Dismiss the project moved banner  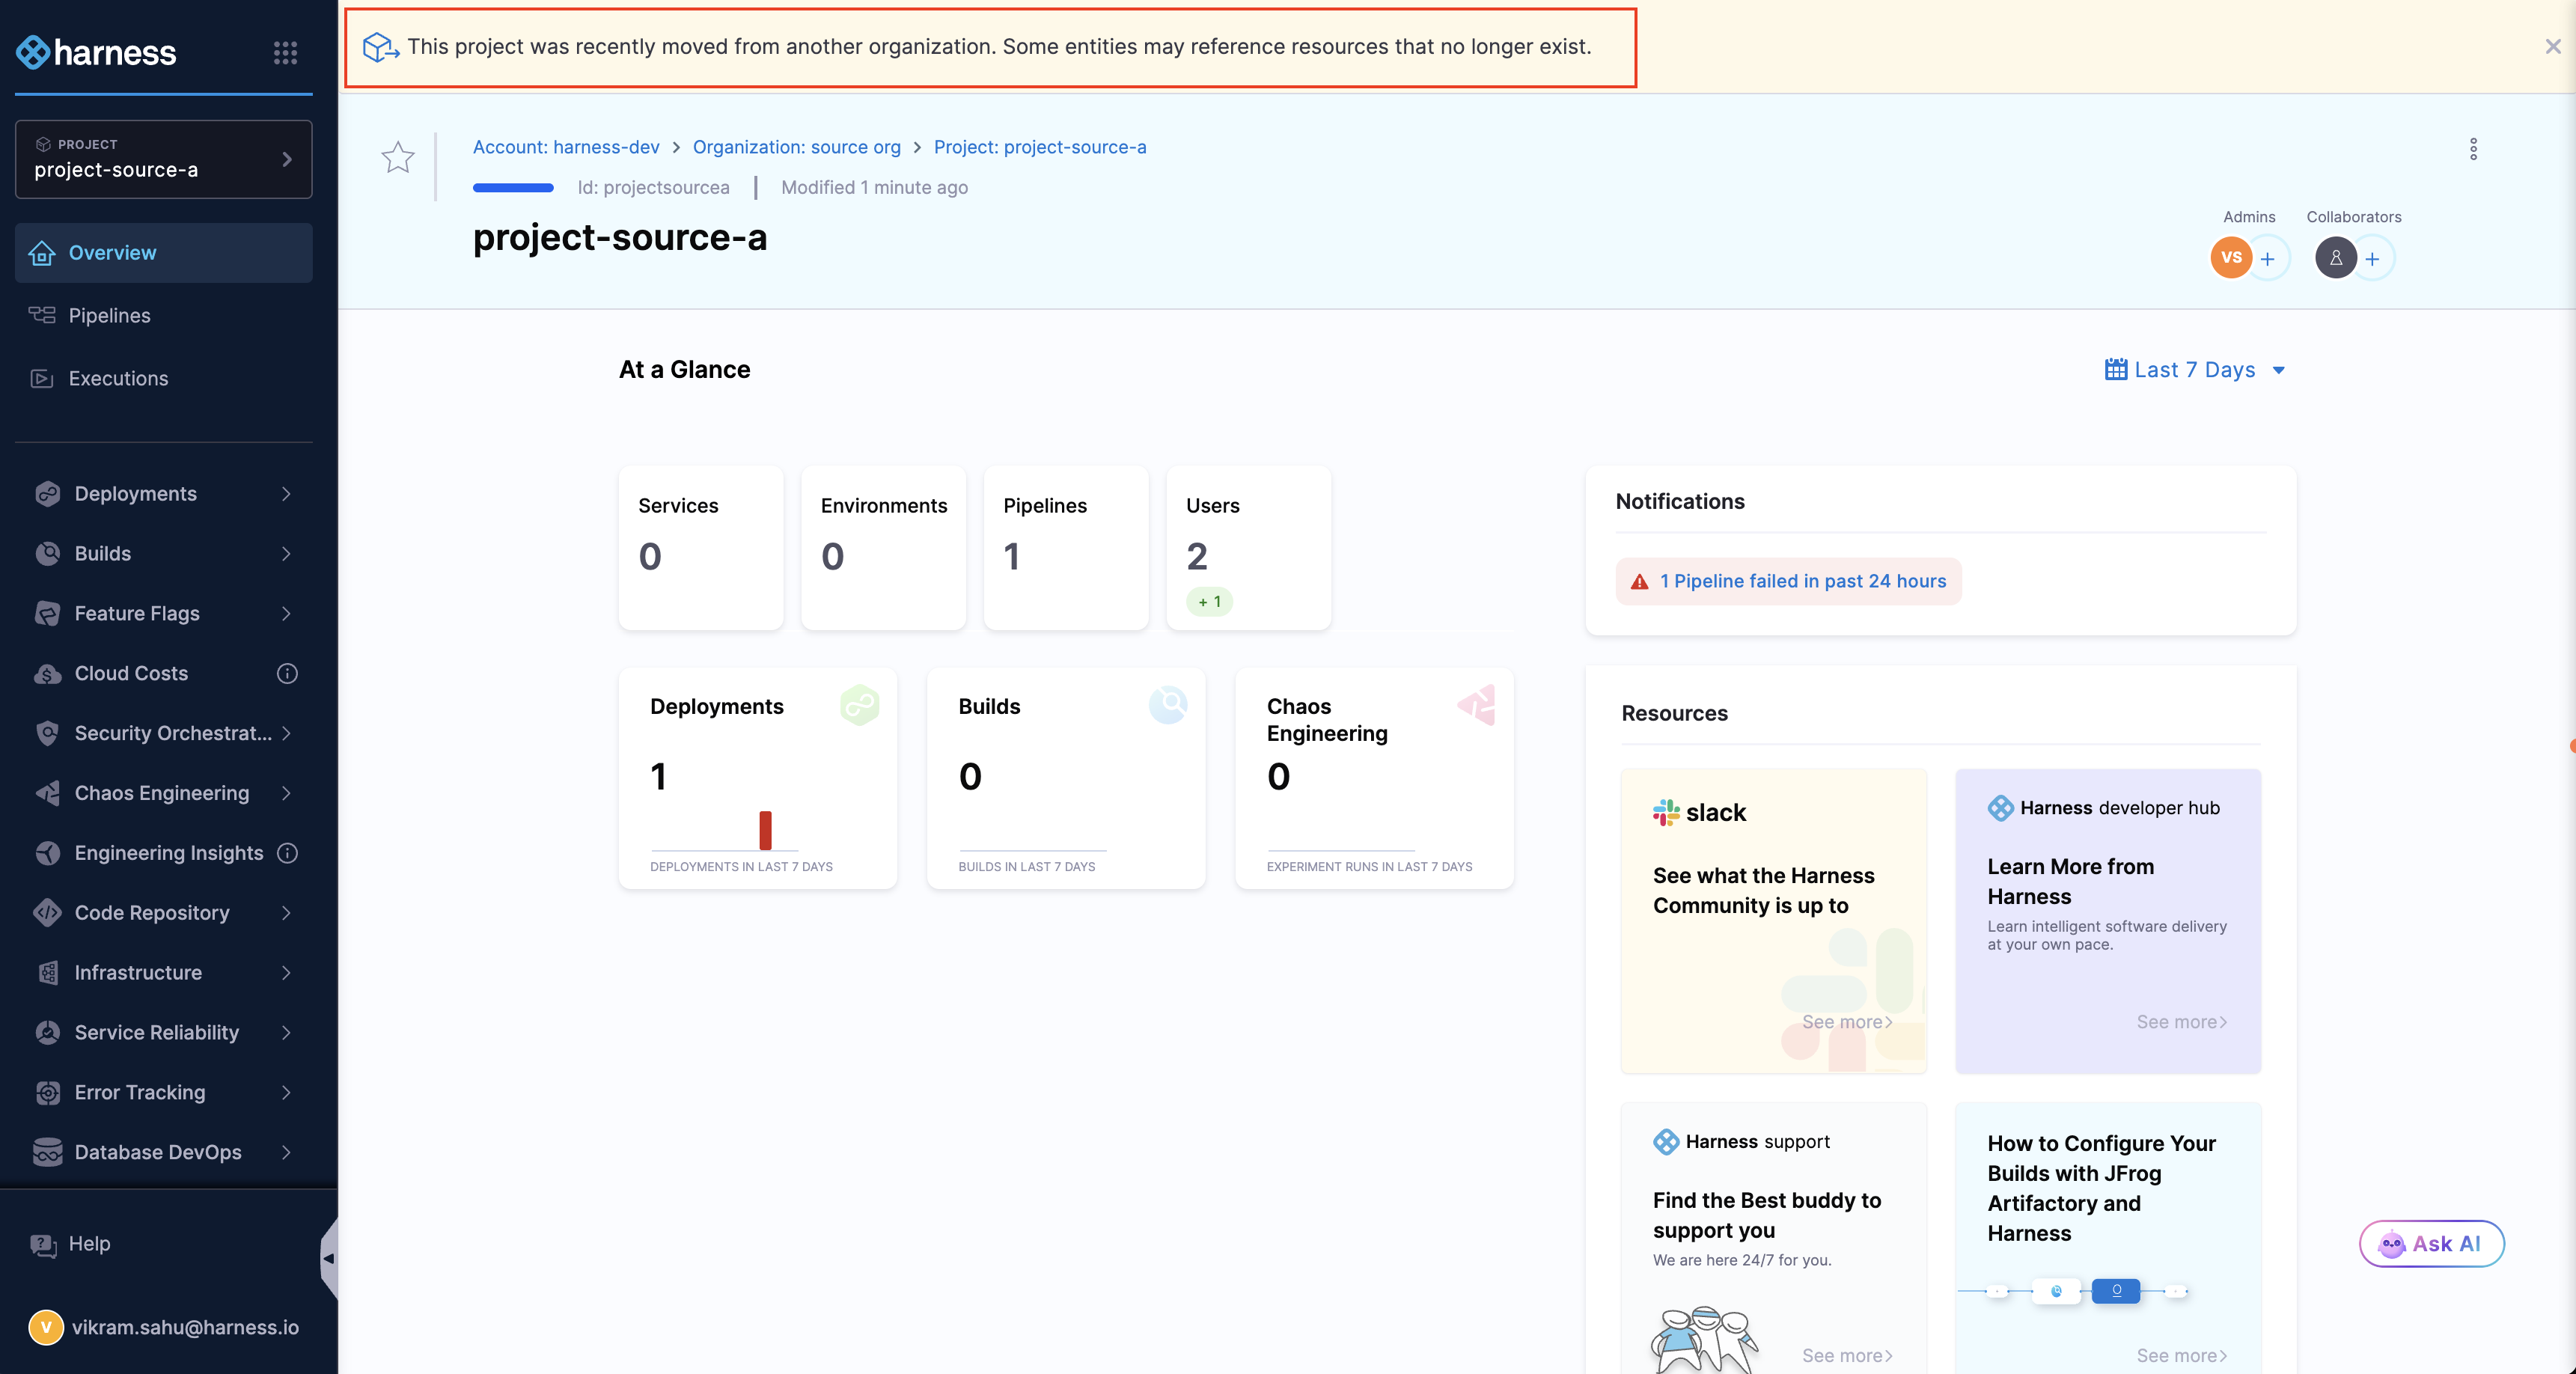[2552, 47]
